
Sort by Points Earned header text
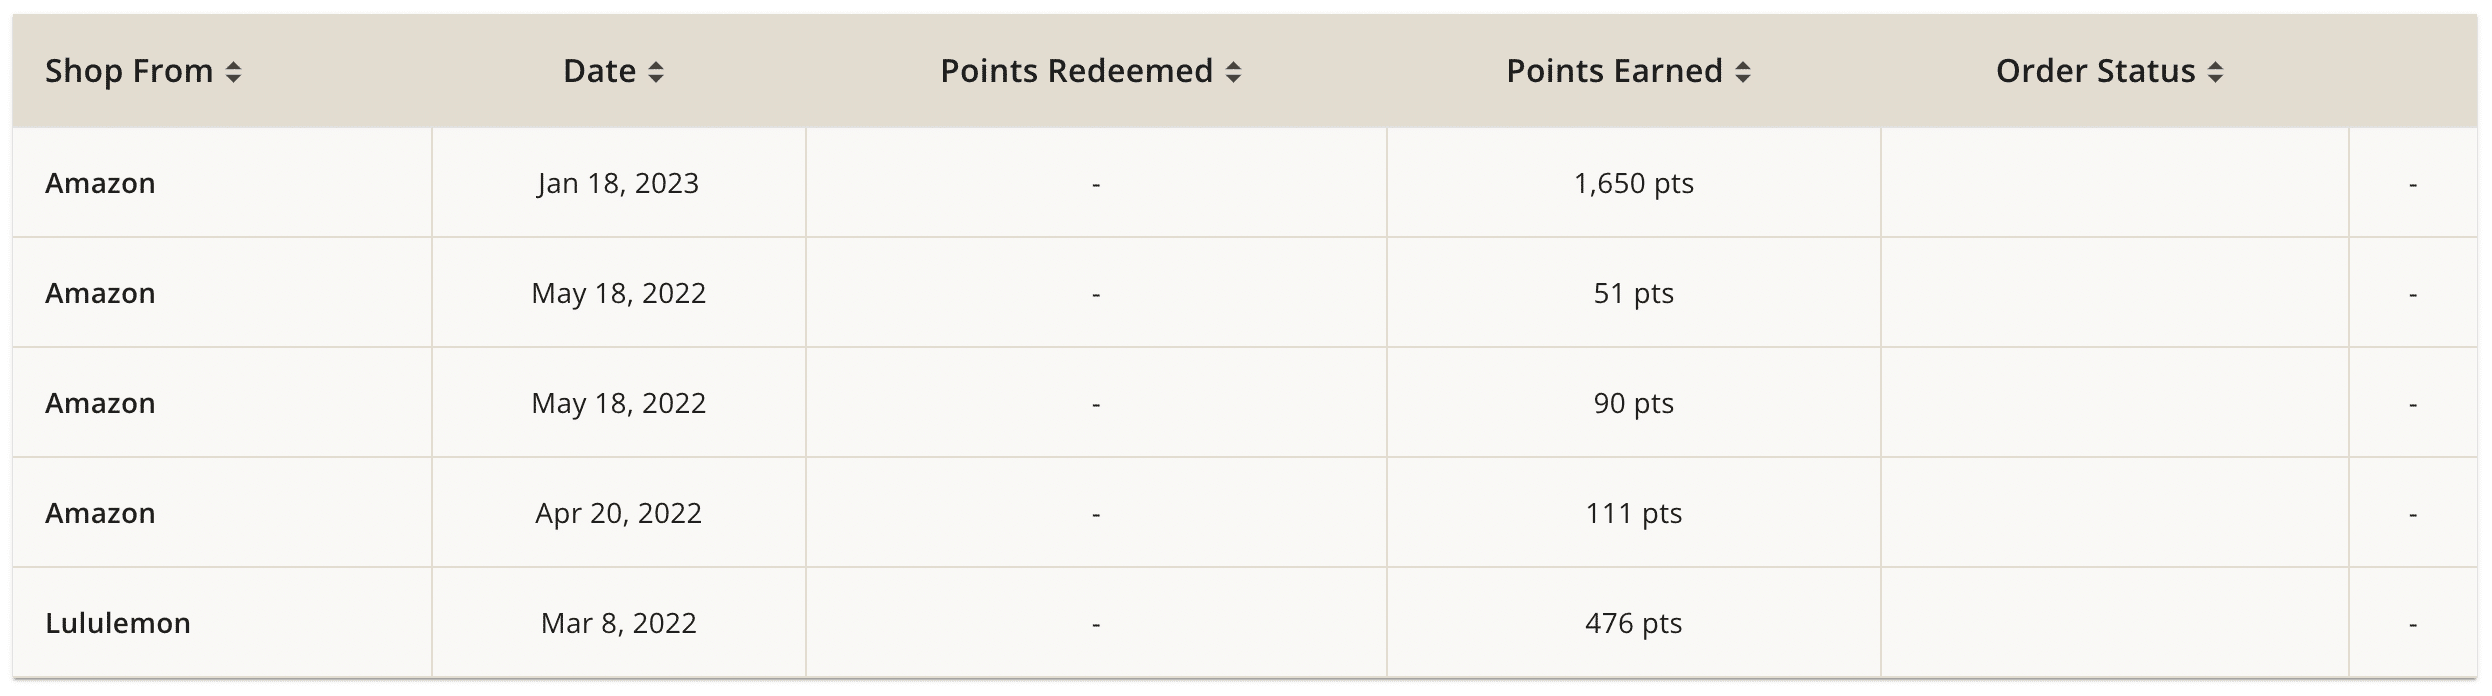point(1614,71)
